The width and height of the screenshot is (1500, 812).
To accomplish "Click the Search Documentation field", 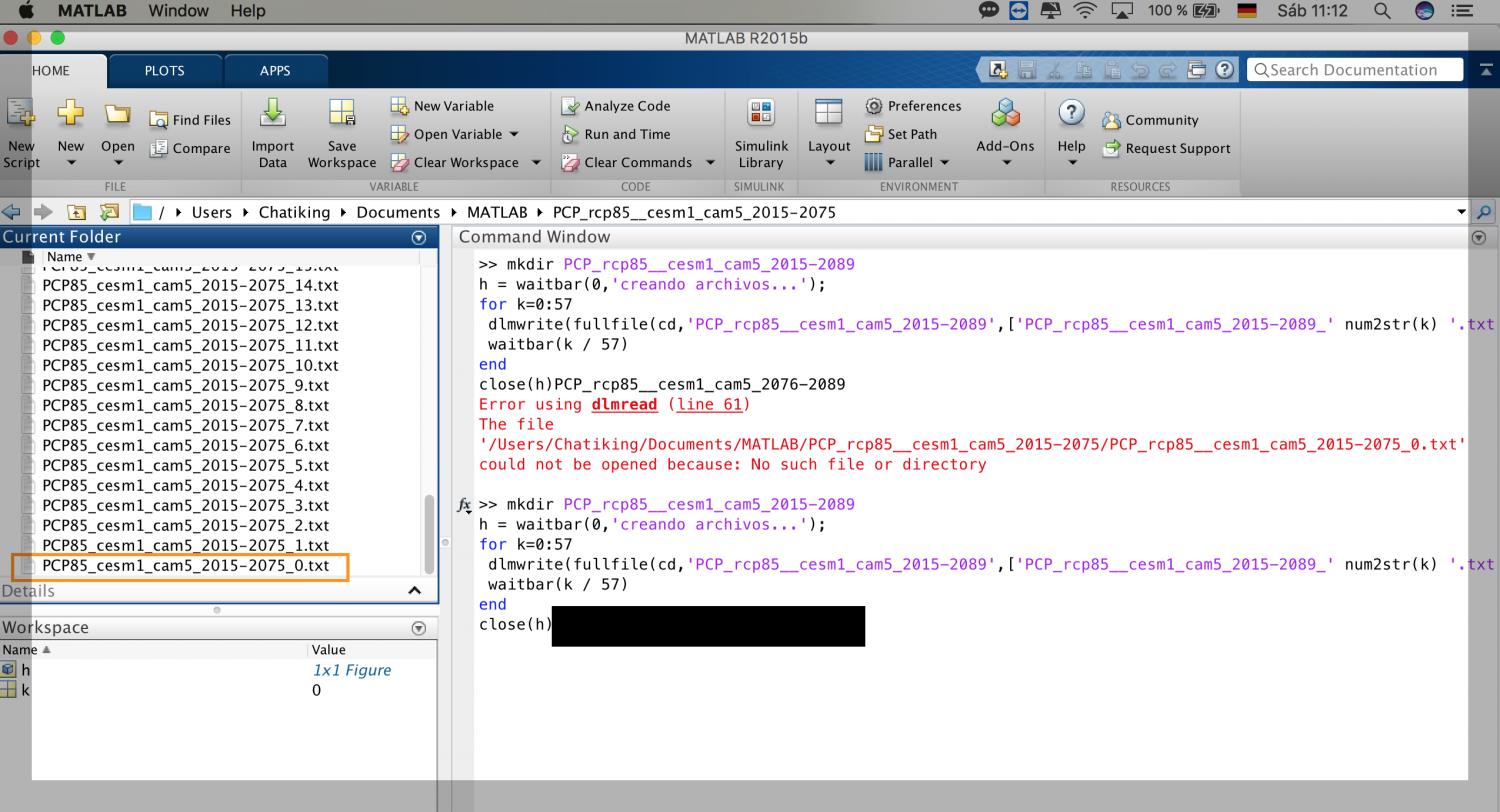I will [x=1355, y=70].
